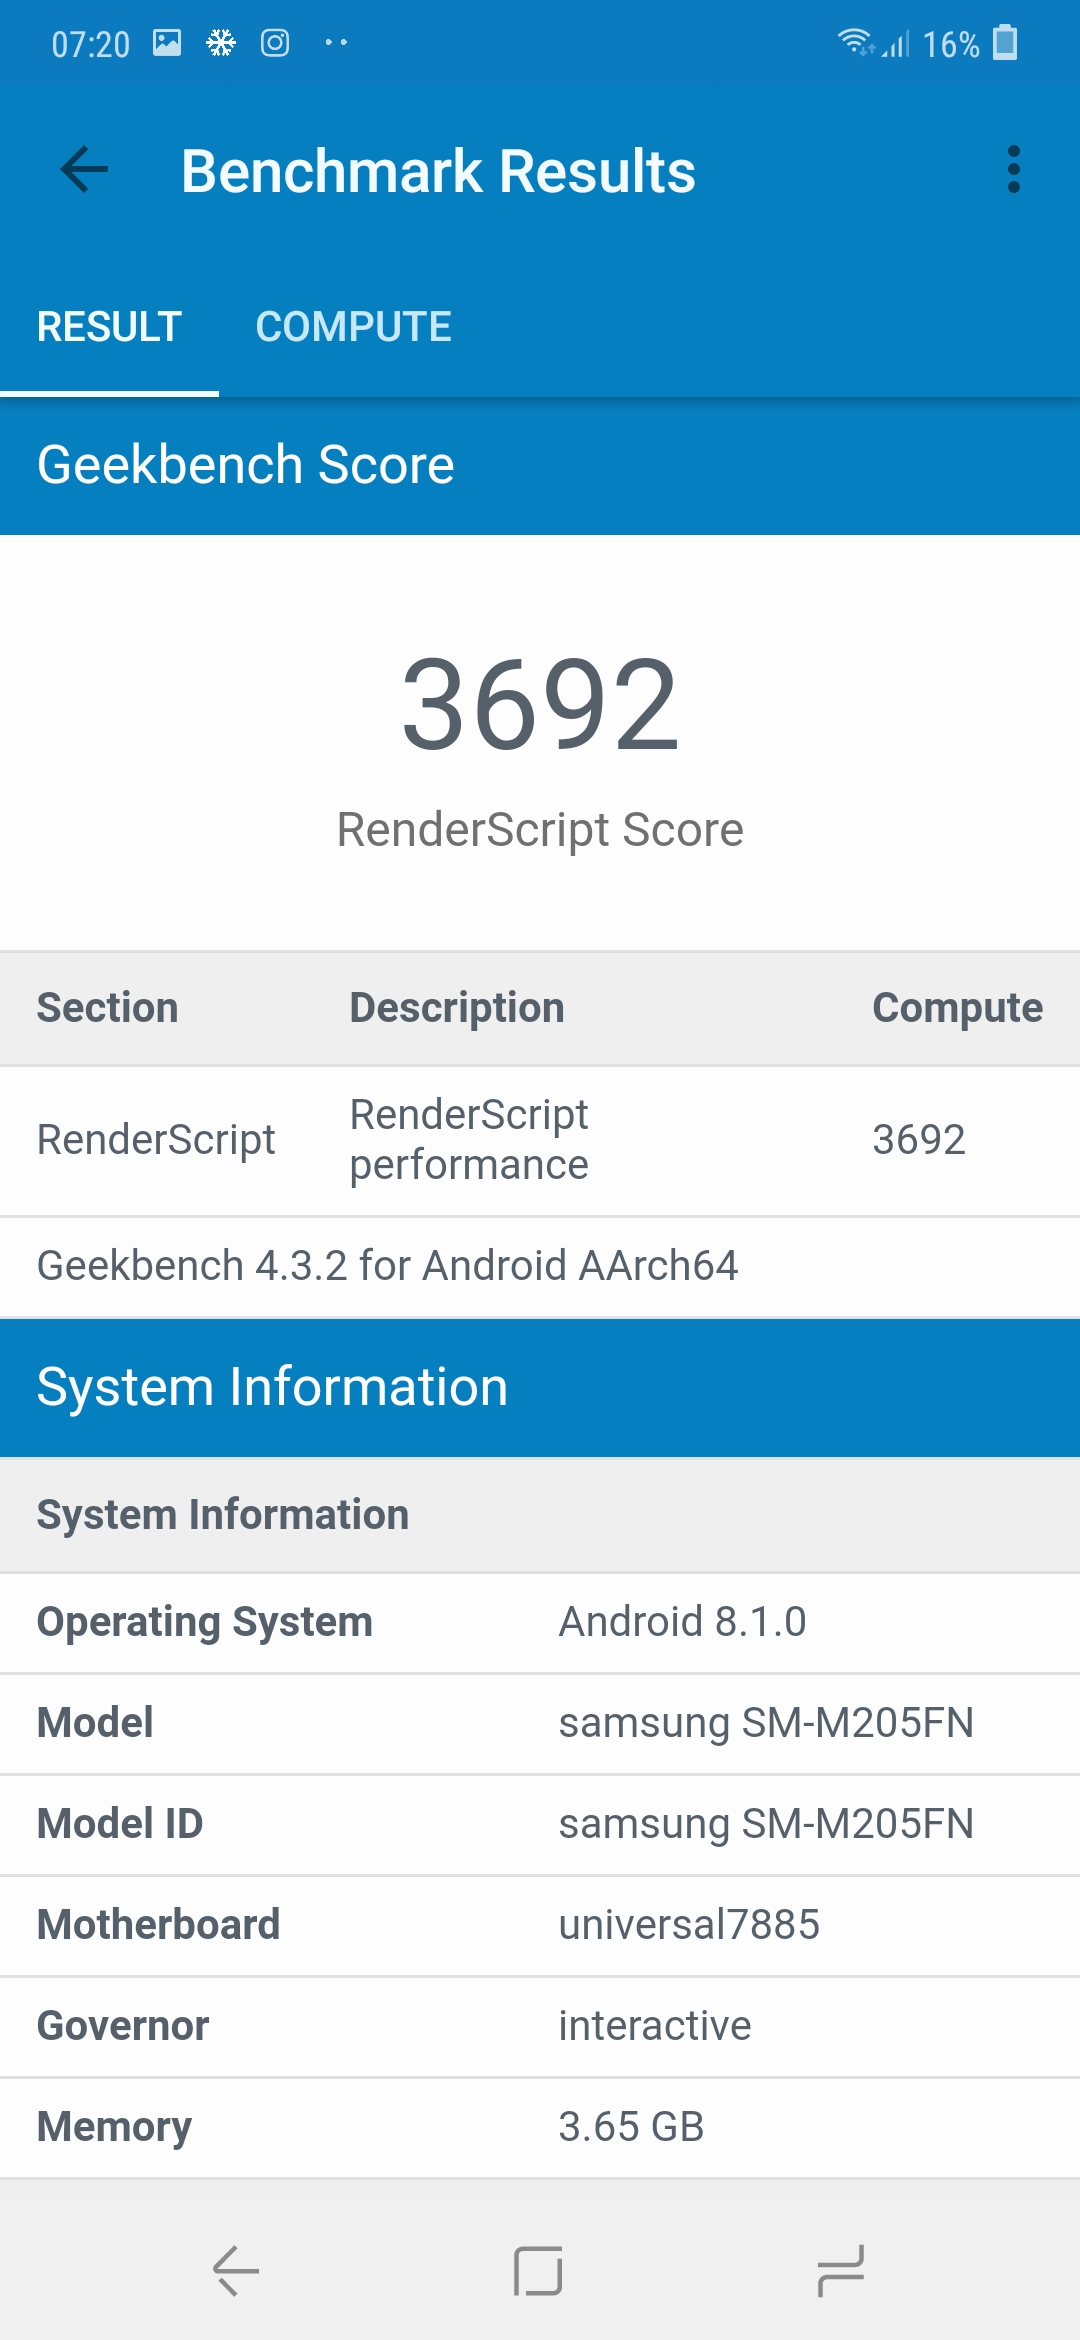Image resolution: width=1080 pixels, height=2340 pixels.
Task: Switch to the COMPUTE tab
Action: tap(353, 327)
